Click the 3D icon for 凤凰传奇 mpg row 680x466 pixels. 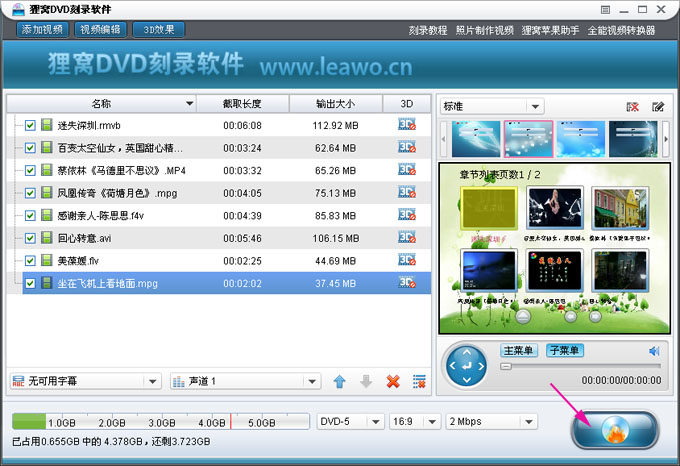pyautogui.click(x=407, y=192)
